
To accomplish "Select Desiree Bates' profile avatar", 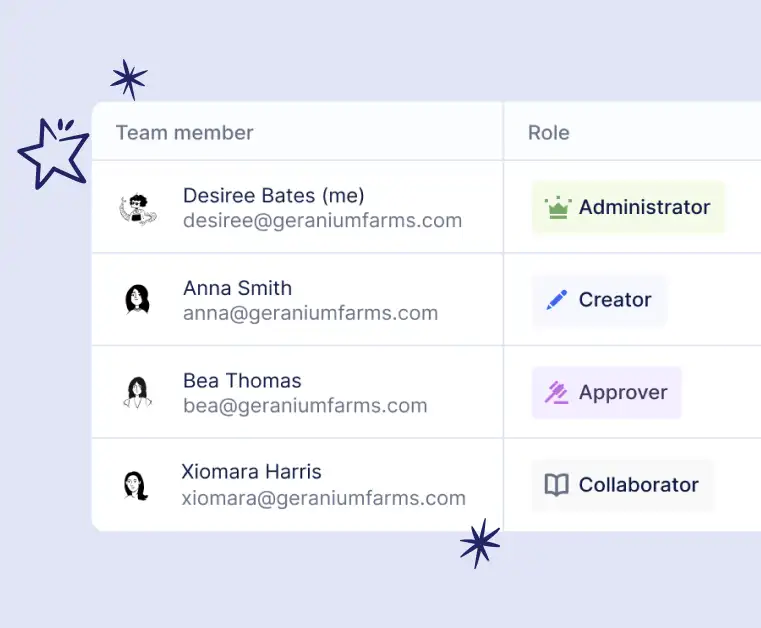I will (138, 208).
